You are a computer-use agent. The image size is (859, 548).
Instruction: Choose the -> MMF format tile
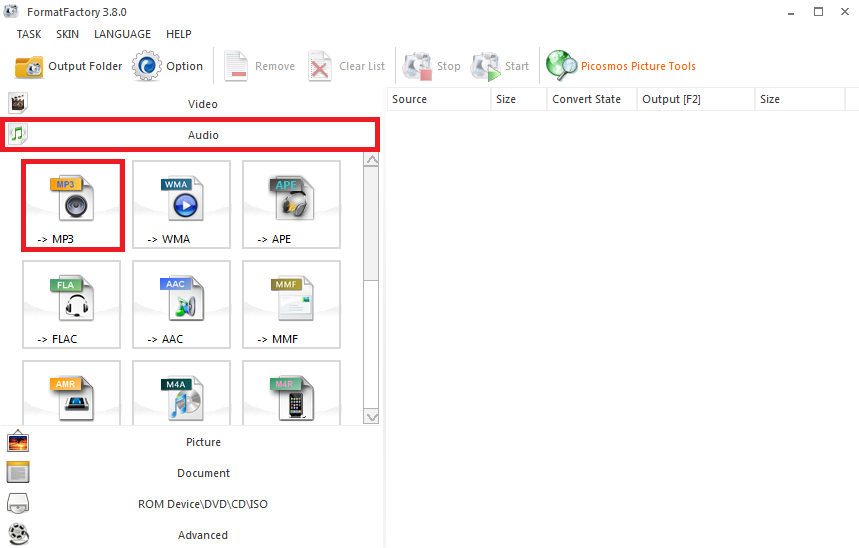pyautogui.click(x=291, y=304)
